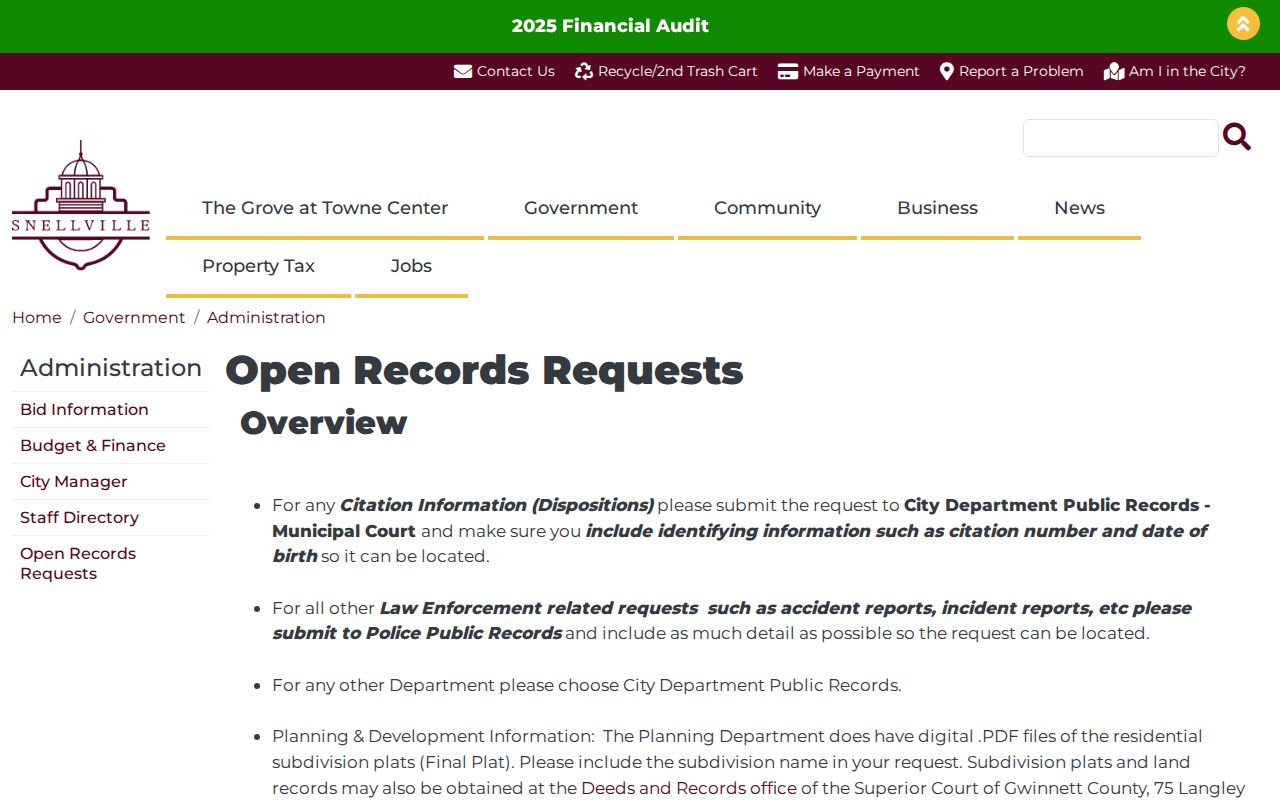The width and height of the screenshot is (1280, 800).
Task: Open Recycle/2nd Trash Cart link
Action: pyautogui.click(x=678, y=71)
